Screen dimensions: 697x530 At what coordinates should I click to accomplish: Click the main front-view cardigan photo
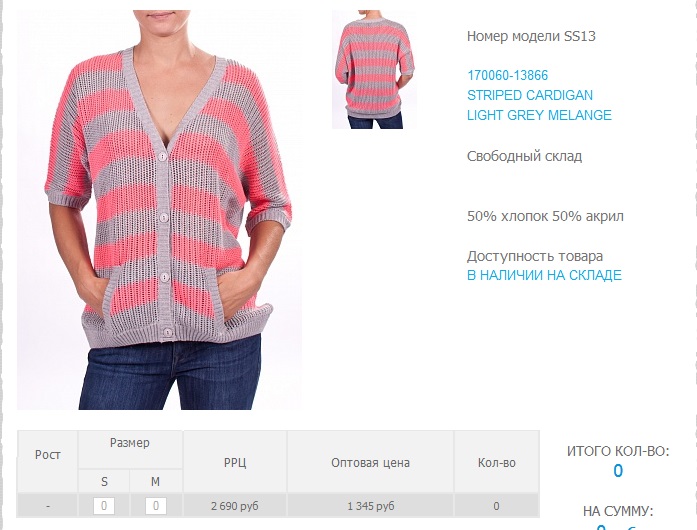tap(159, 209)
